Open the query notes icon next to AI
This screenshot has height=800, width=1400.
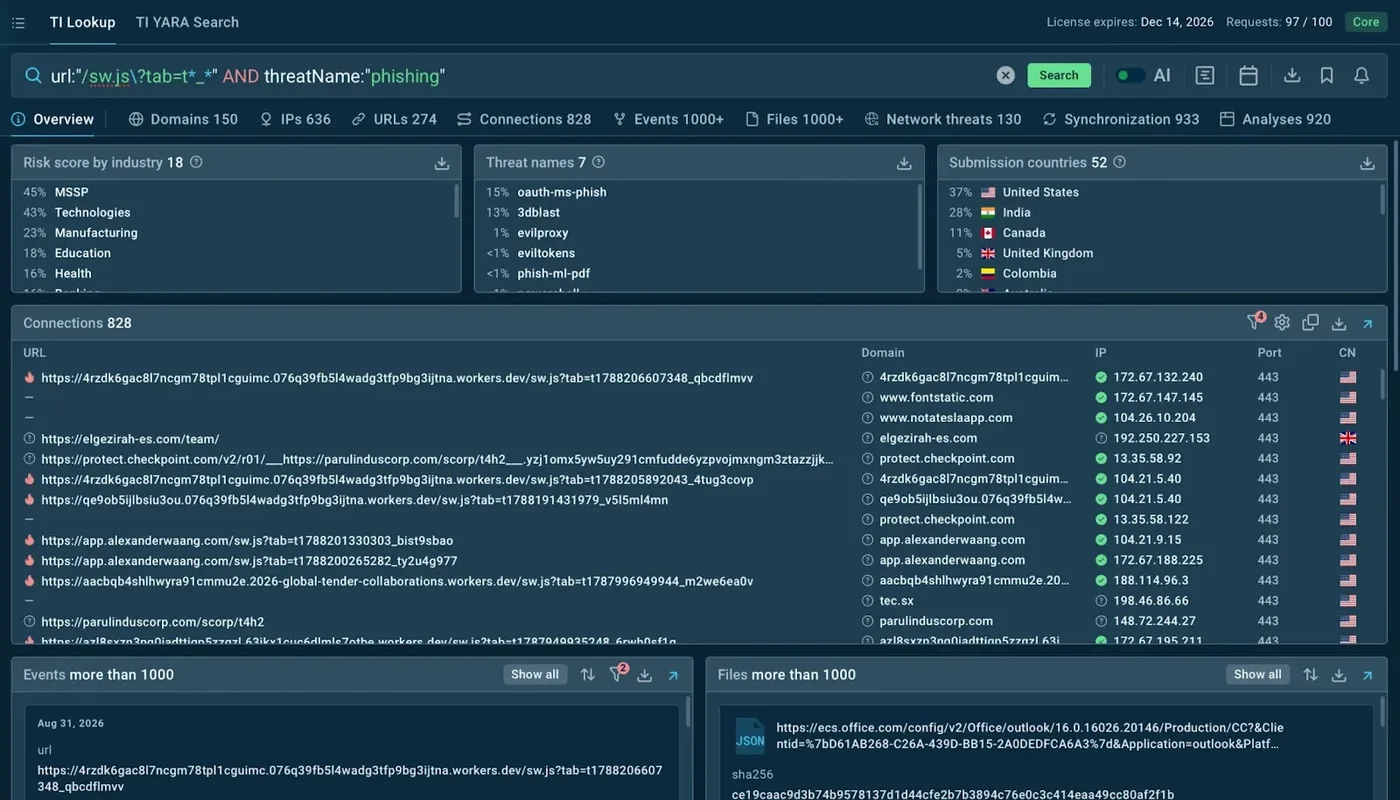coord(1205,75)
